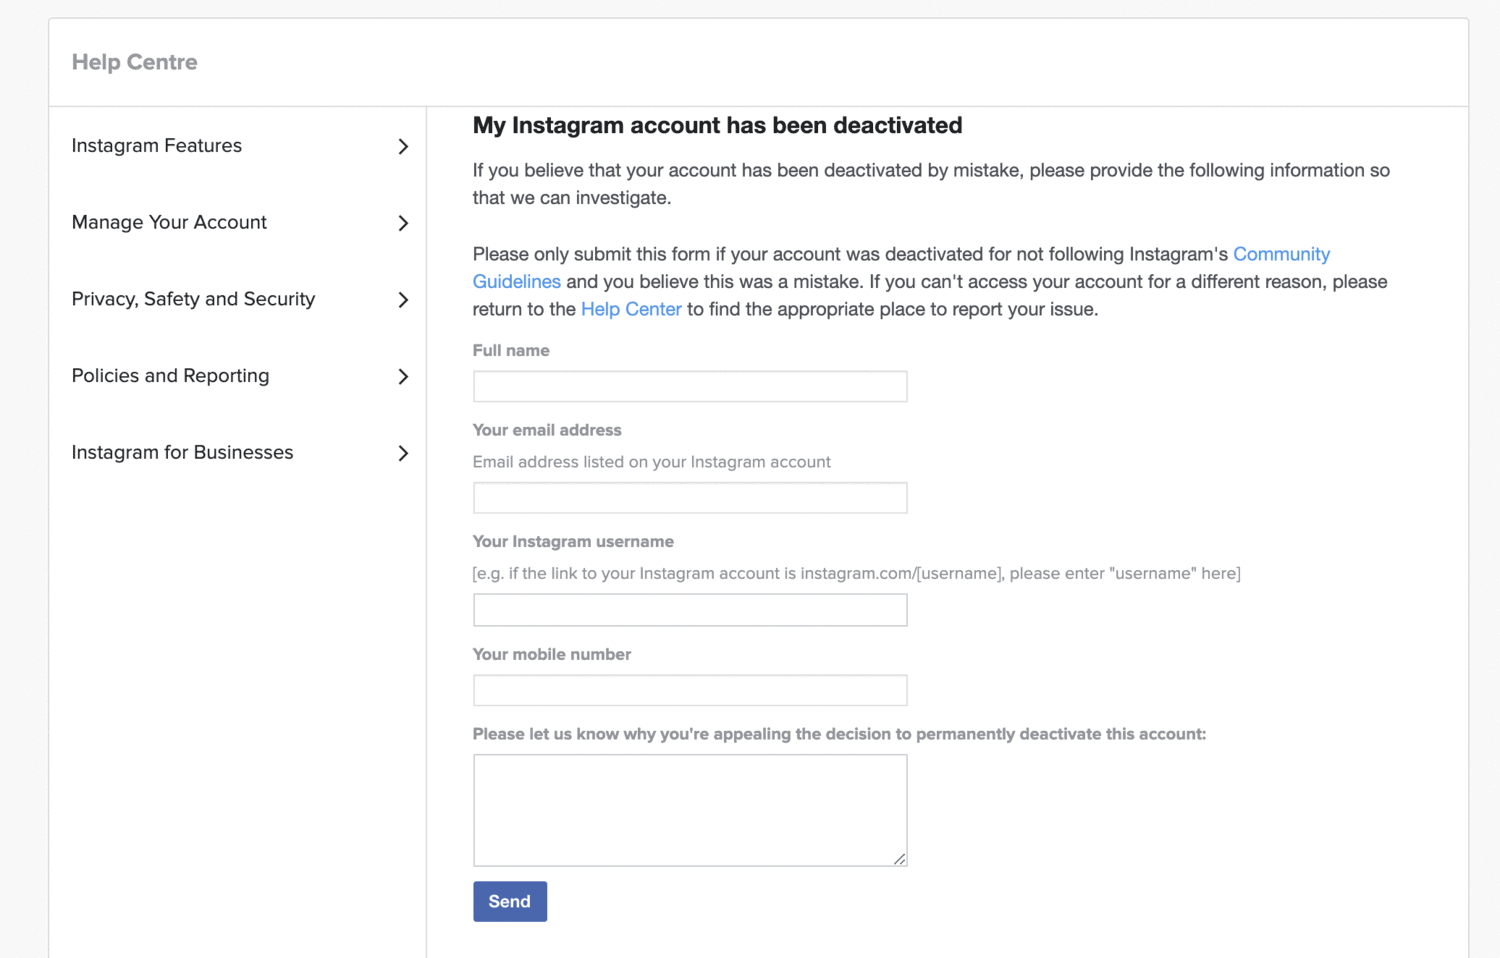The height and width of the screenshot is (958, 1500).
Task: Click inside the appeal reason text area
Action: pos(689,810)
